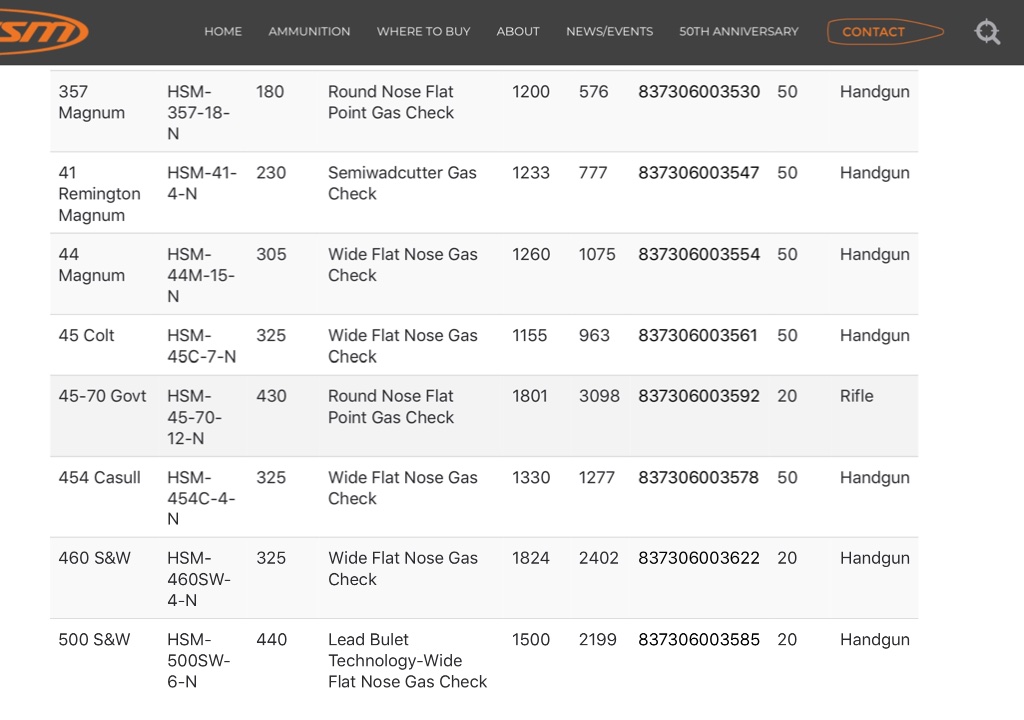
Task: Click bullet weight 440
Action: [271, 640]
